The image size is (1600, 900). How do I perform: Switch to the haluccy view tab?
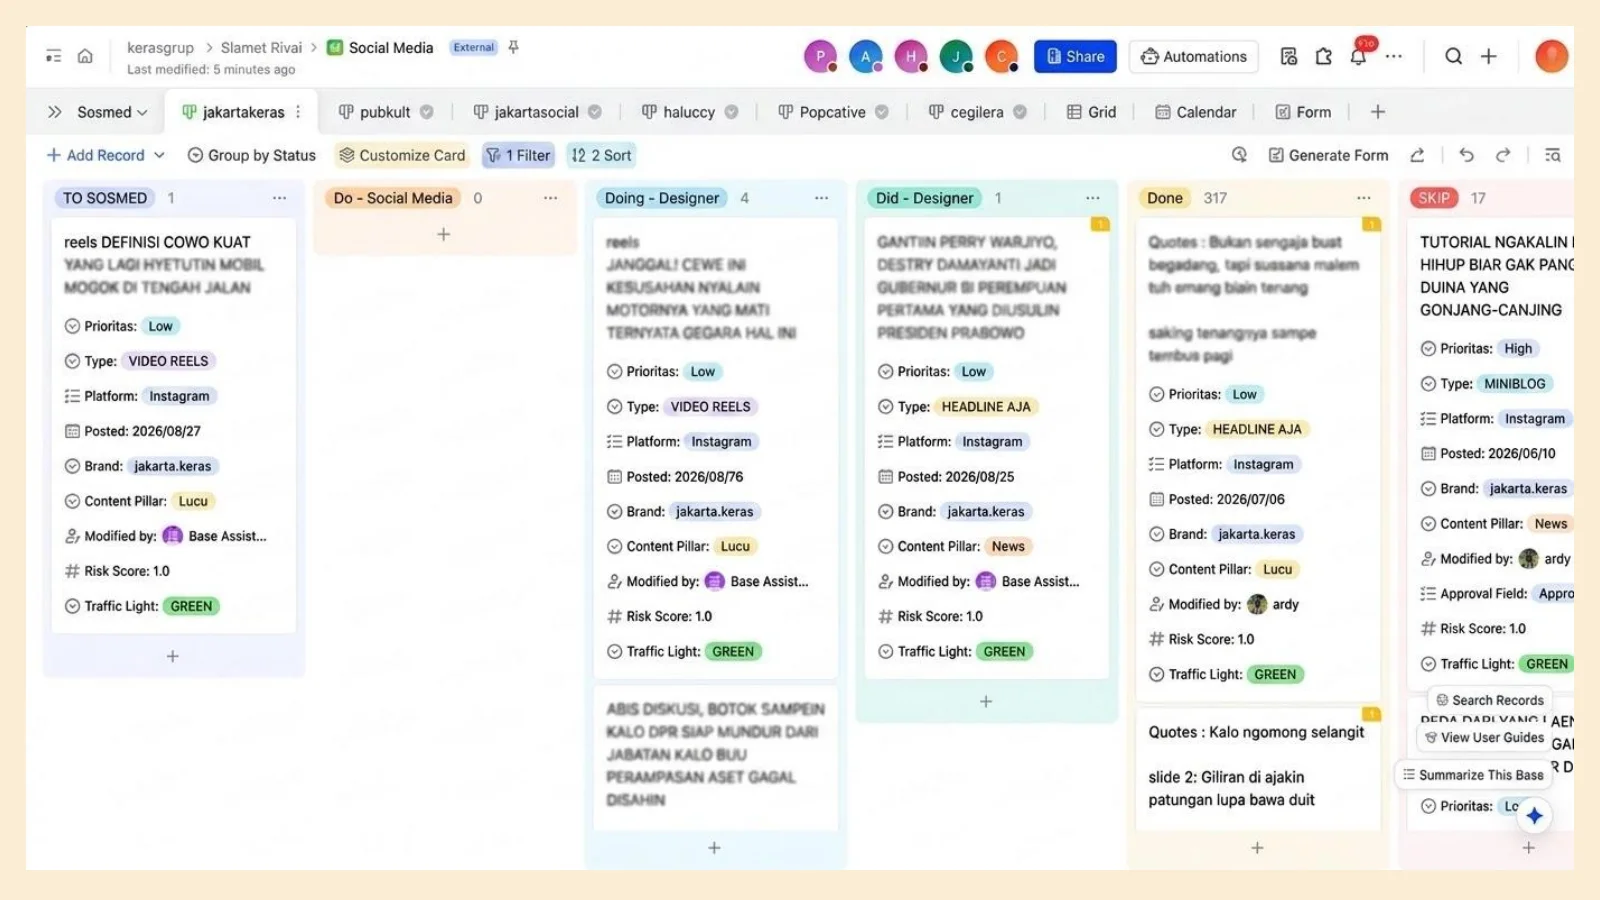pyautogui.click(x=689, y=112)
